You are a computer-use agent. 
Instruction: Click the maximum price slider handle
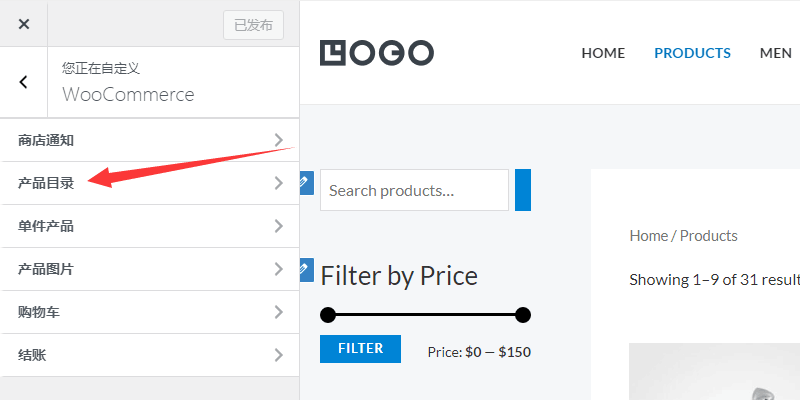(522, 315)
